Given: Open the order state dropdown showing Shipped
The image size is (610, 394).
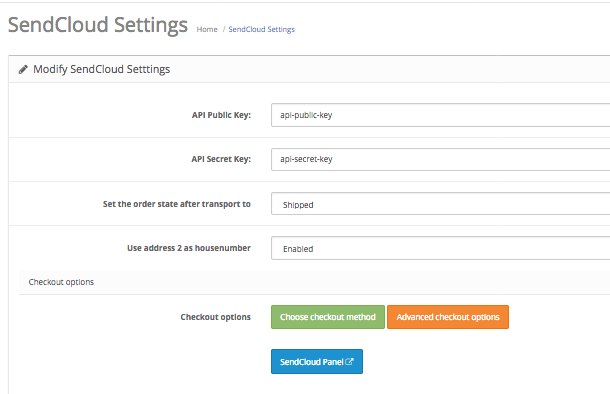Looking at the screenshot, I should [x=440, y=203].
